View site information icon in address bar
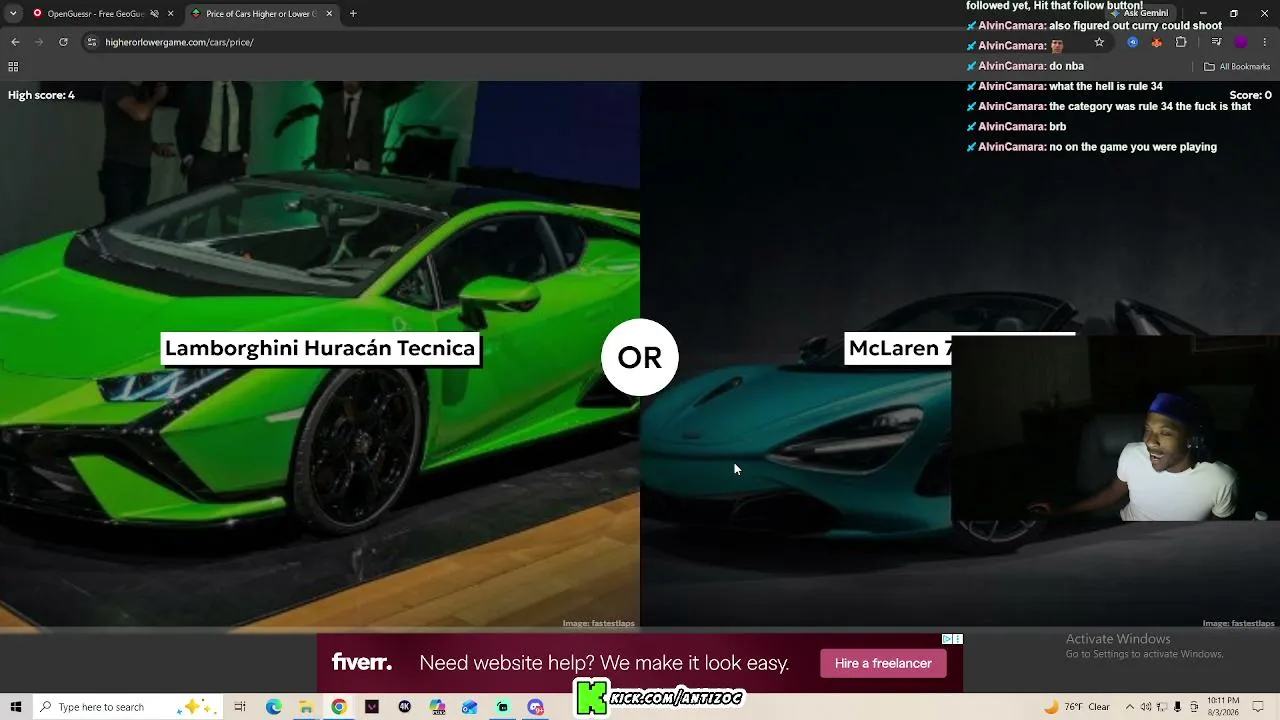Viewport: 1280px width, 720px height. click(x=92, y=42)
